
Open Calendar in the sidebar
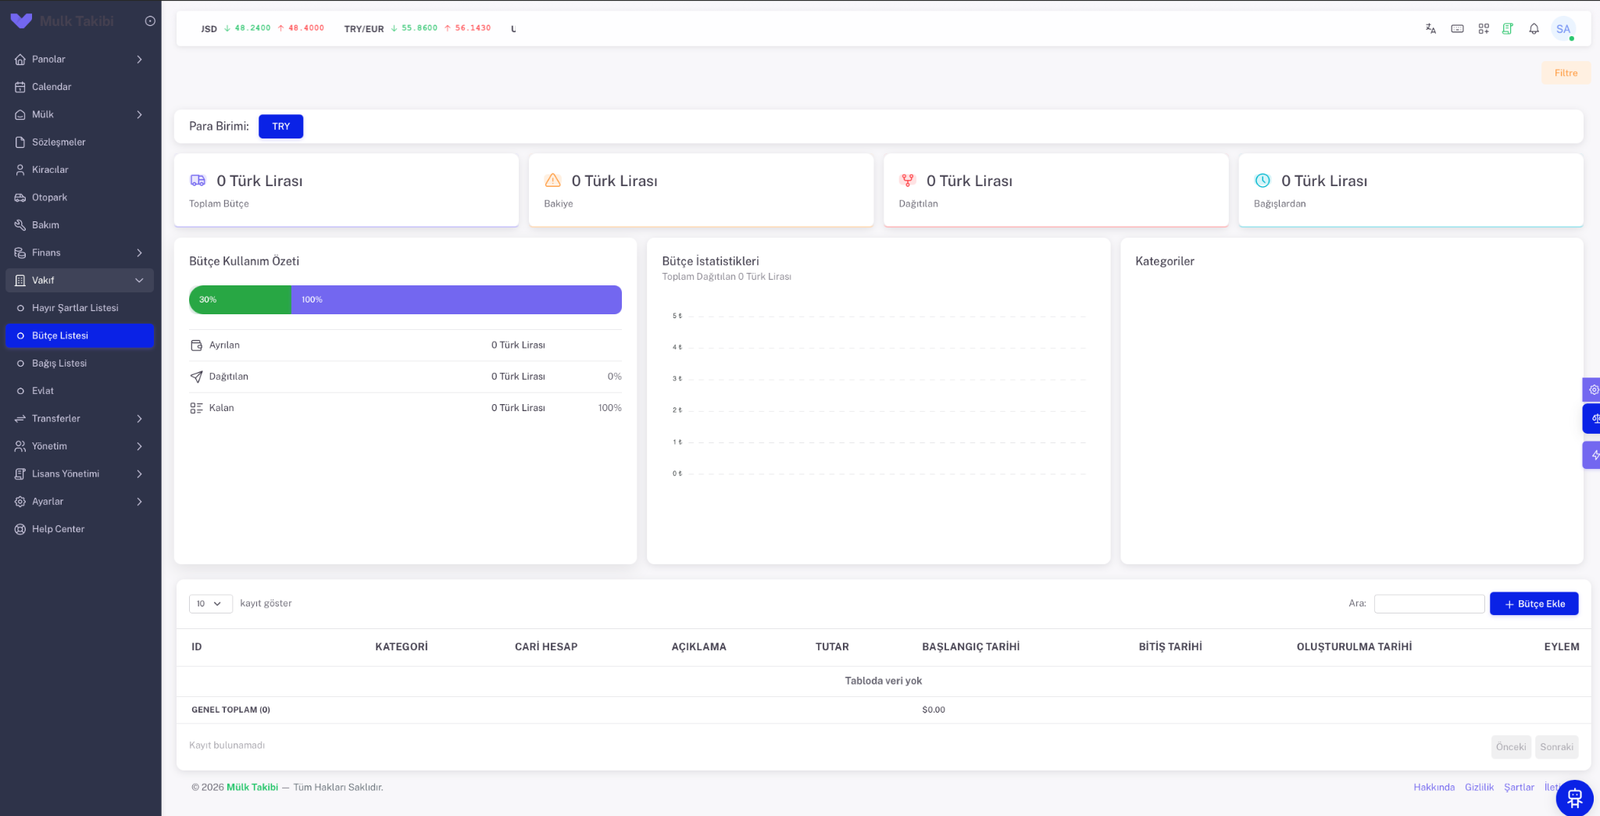80,87
